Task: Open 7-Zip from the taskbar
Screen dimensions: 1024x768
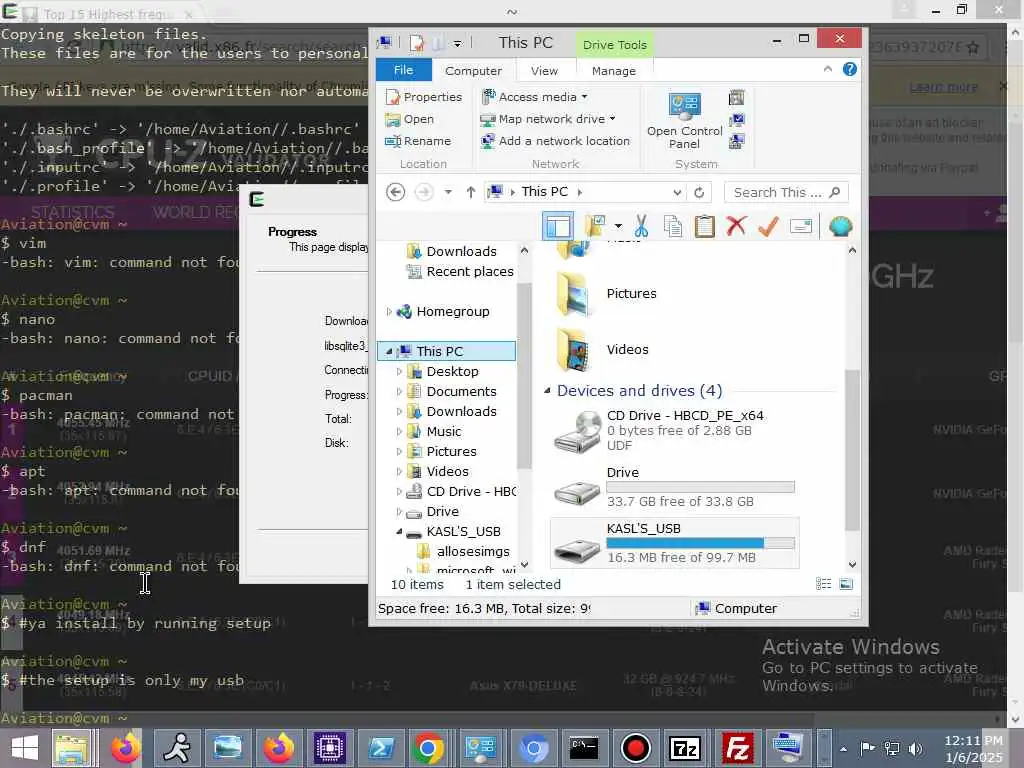Action: point(685,748)
